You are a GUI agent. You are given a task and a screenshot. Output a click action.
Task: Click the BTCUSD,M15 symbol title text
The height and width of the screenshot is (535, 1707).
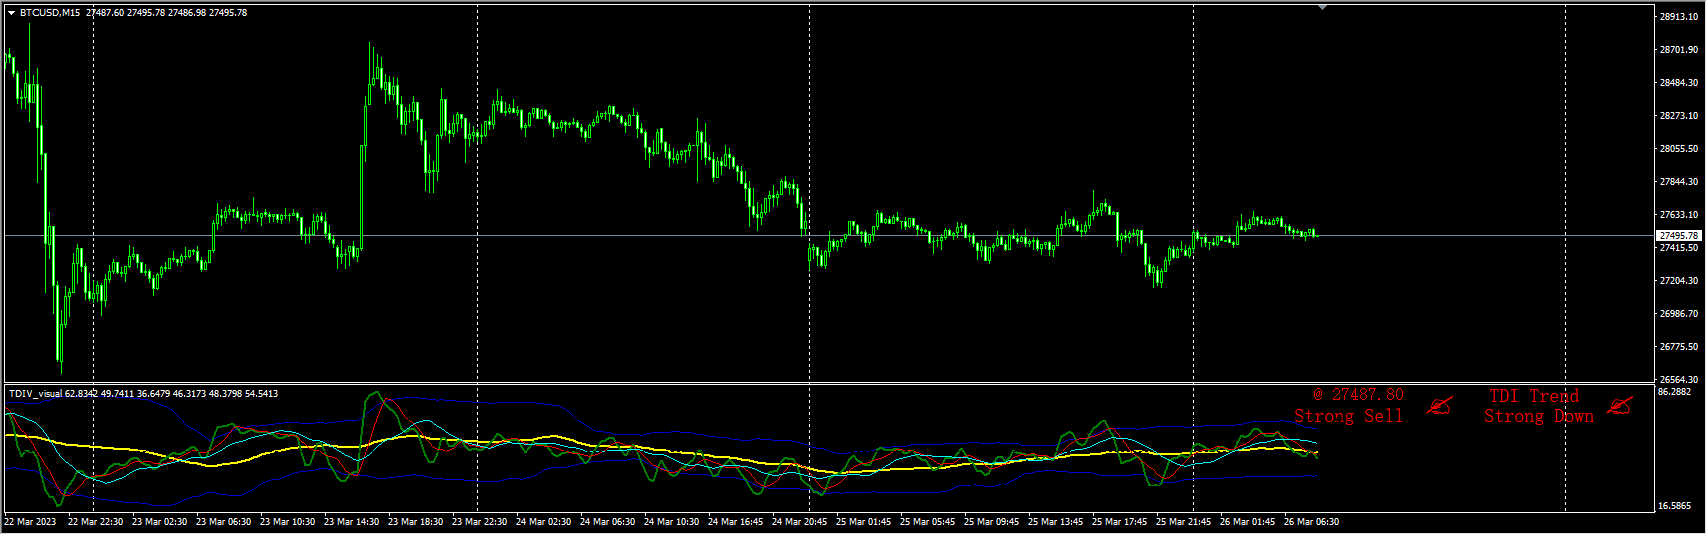coord(50,13)
